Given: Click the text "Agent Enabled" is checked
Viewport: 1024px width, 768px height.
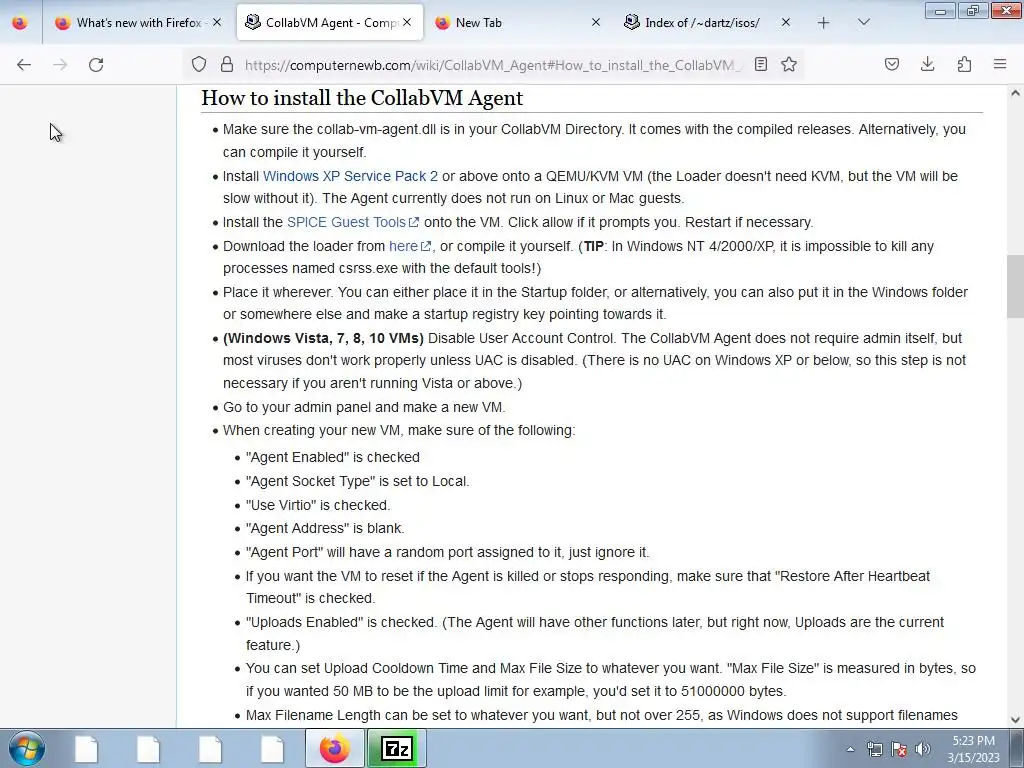Looking at the screenshot, I should click(332, 457).
